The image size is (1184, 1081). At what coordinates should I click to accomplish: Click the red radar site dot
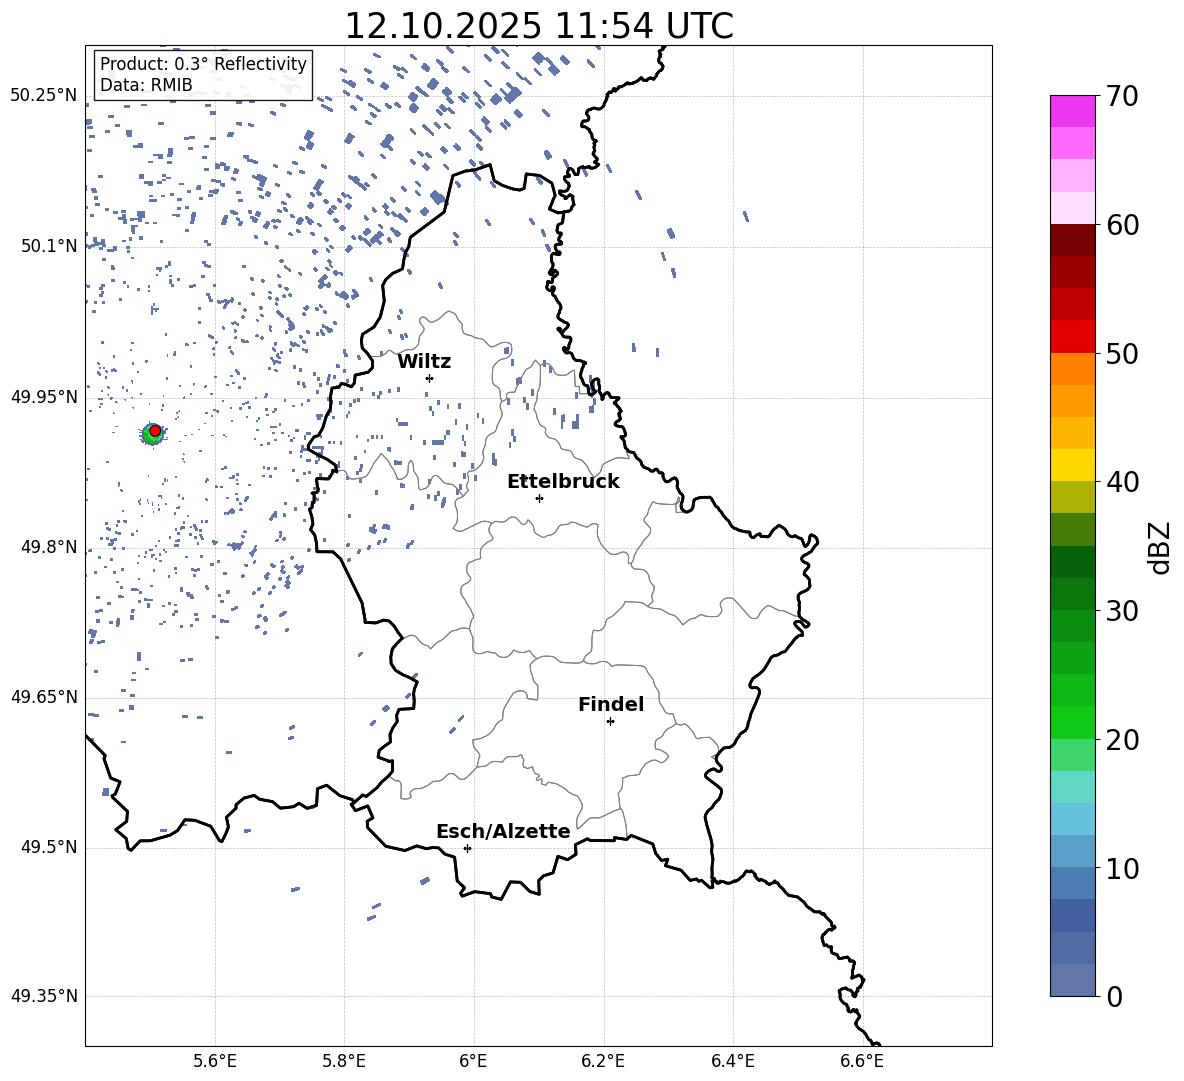tap(155, 430)
